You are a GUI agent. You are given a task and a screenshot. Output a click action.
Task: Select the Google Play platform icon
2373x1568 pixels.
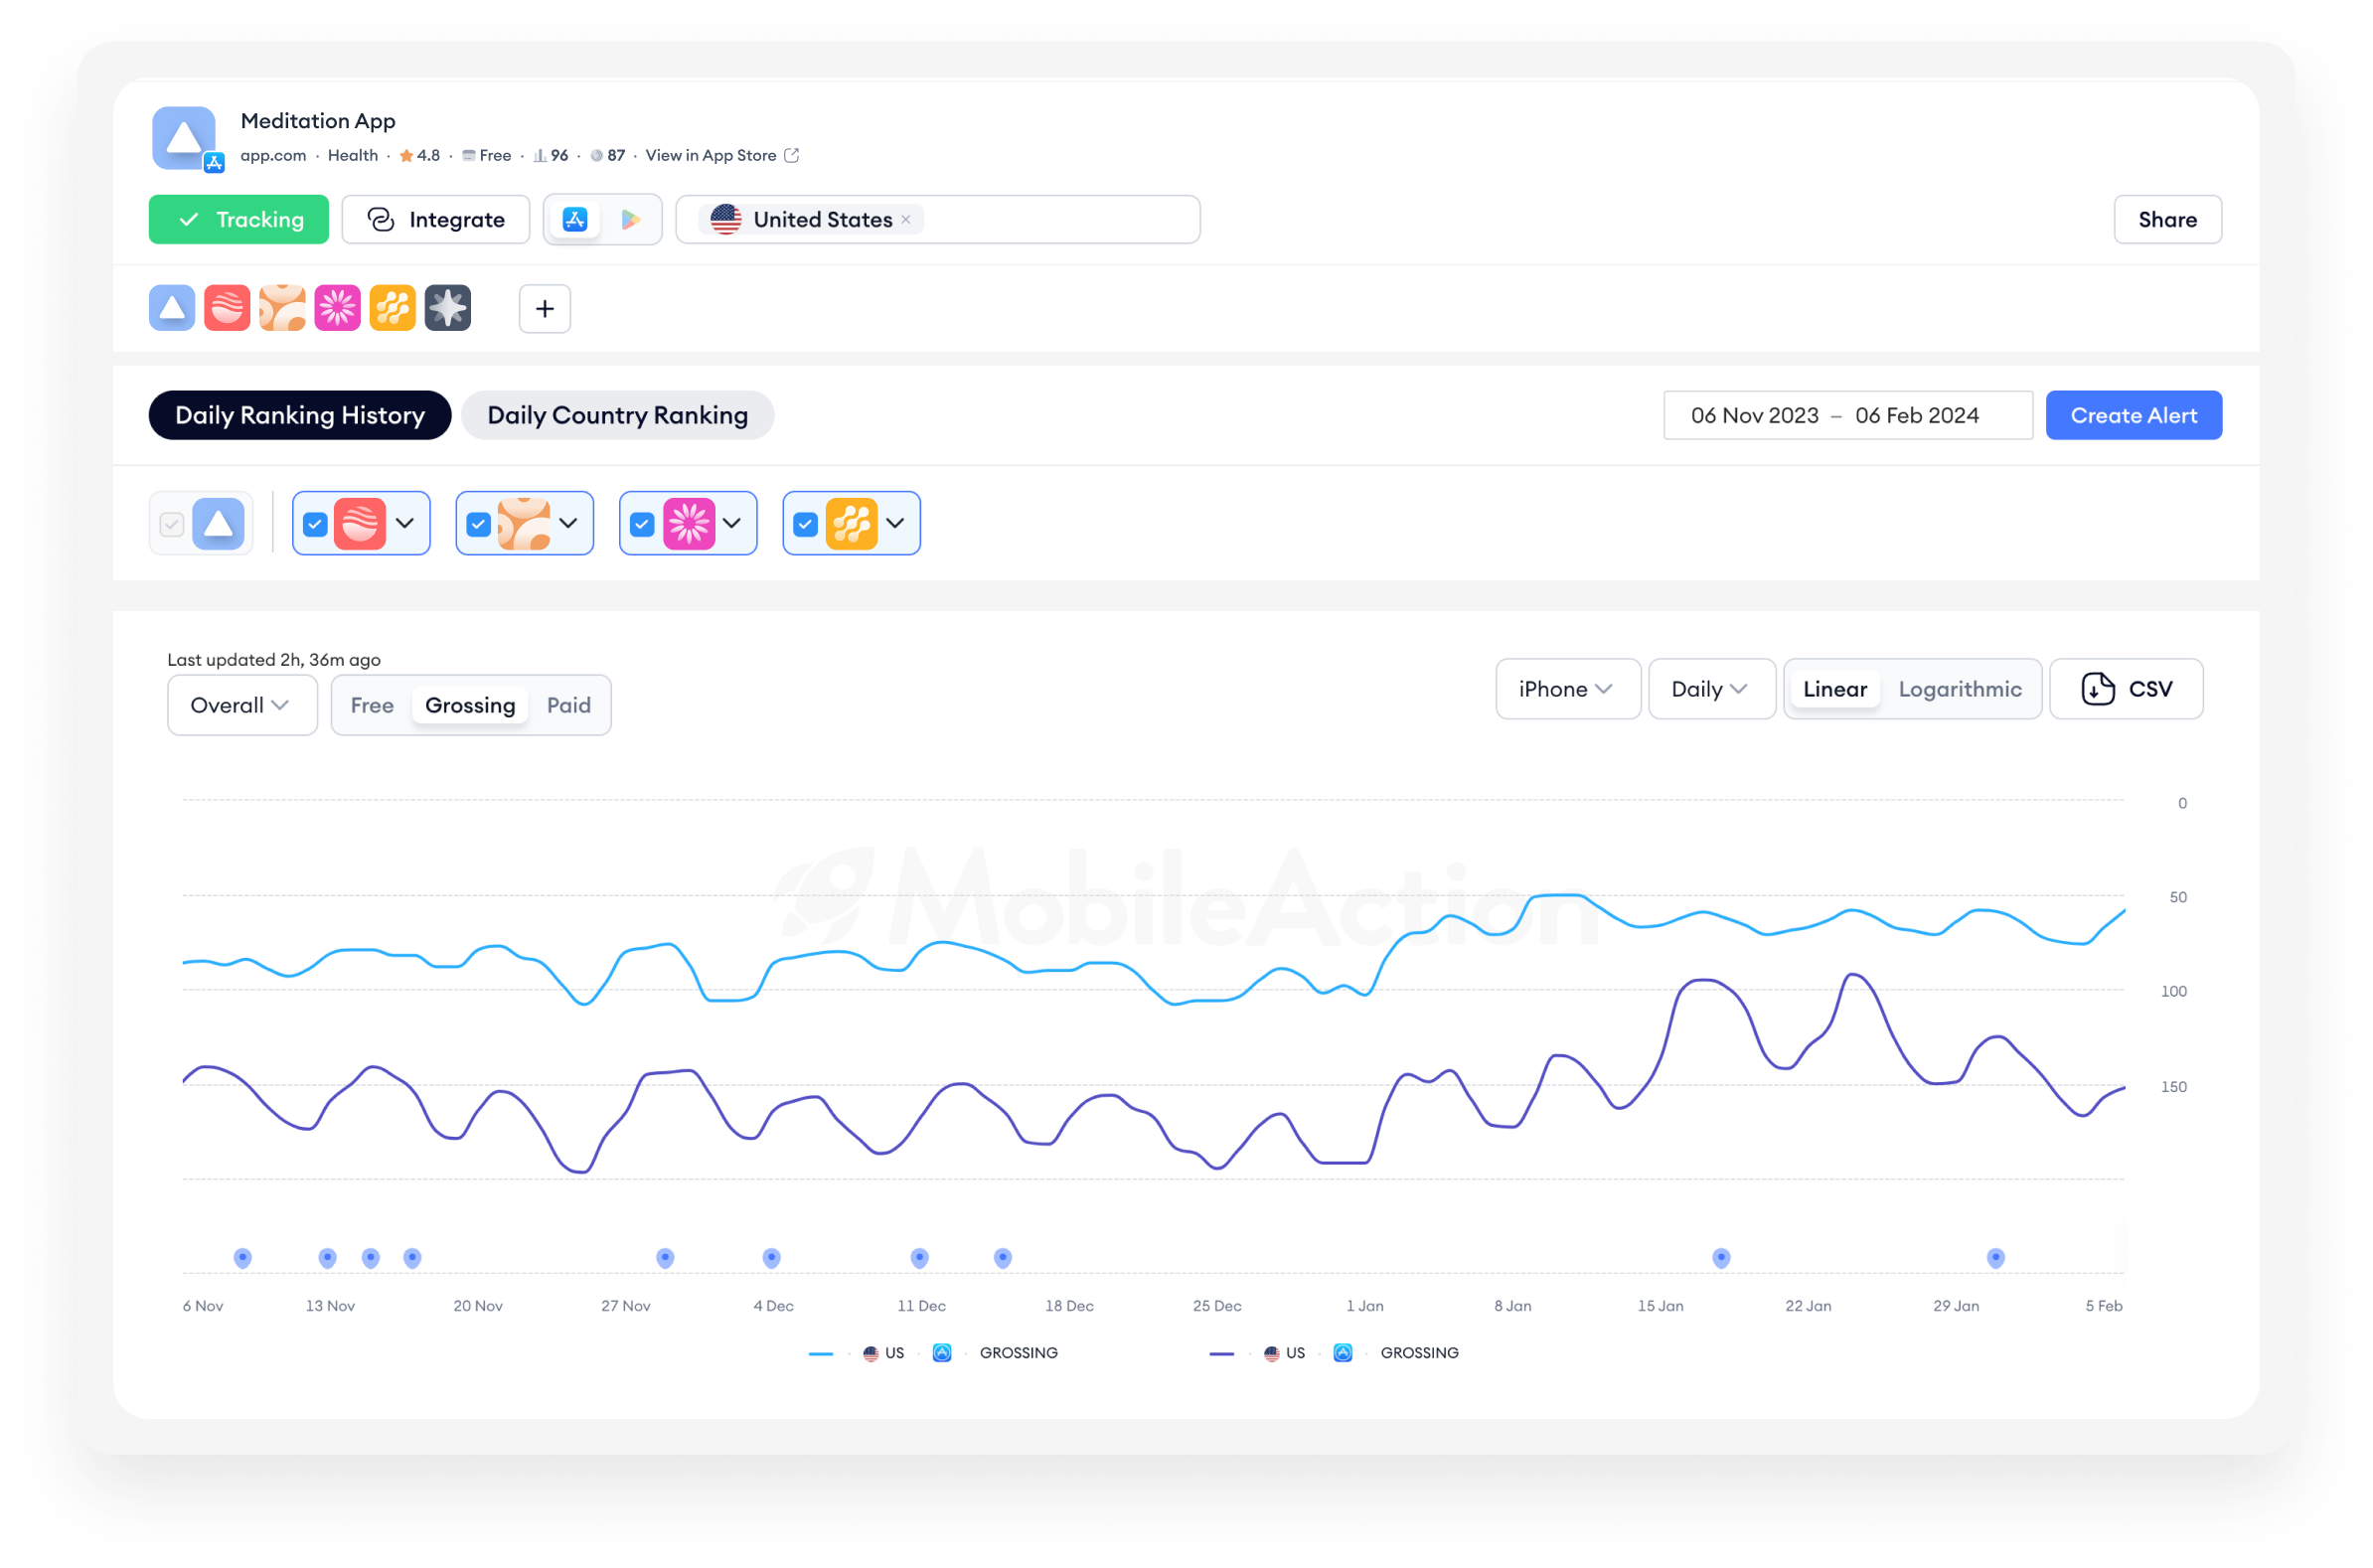pos(631,220)
